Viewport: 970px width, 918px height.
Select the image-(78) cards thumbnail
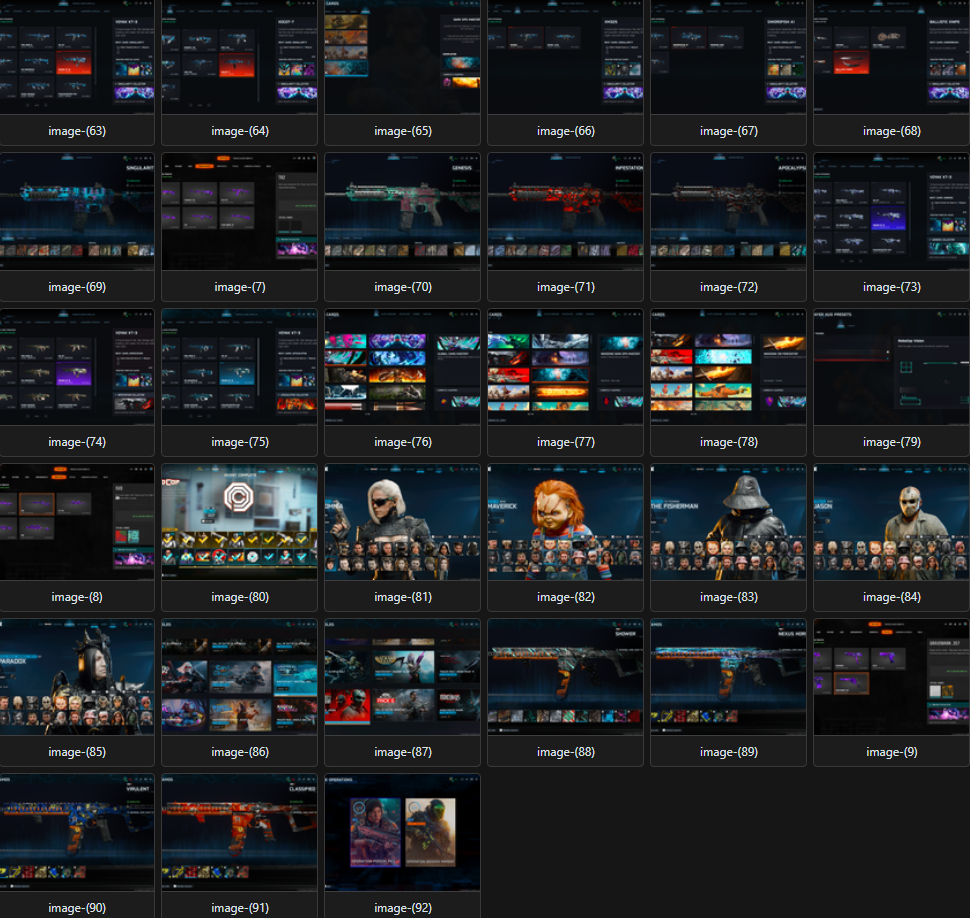tap(728, 367)
